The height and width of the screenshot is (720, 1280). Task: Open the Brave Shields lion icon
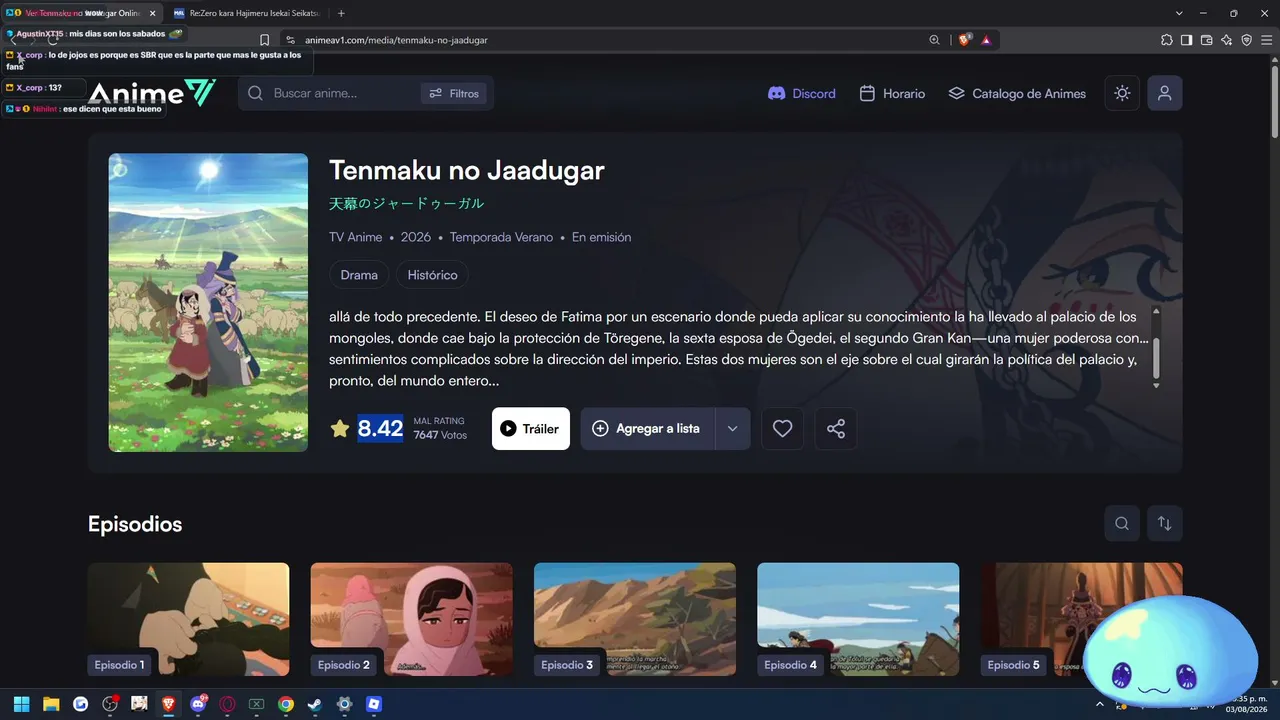tap(965, 40)
